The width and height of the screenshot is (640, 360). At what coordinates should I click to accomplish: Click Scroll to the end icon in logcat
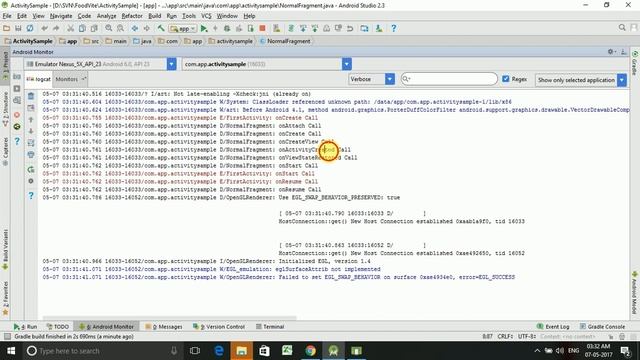31,108
